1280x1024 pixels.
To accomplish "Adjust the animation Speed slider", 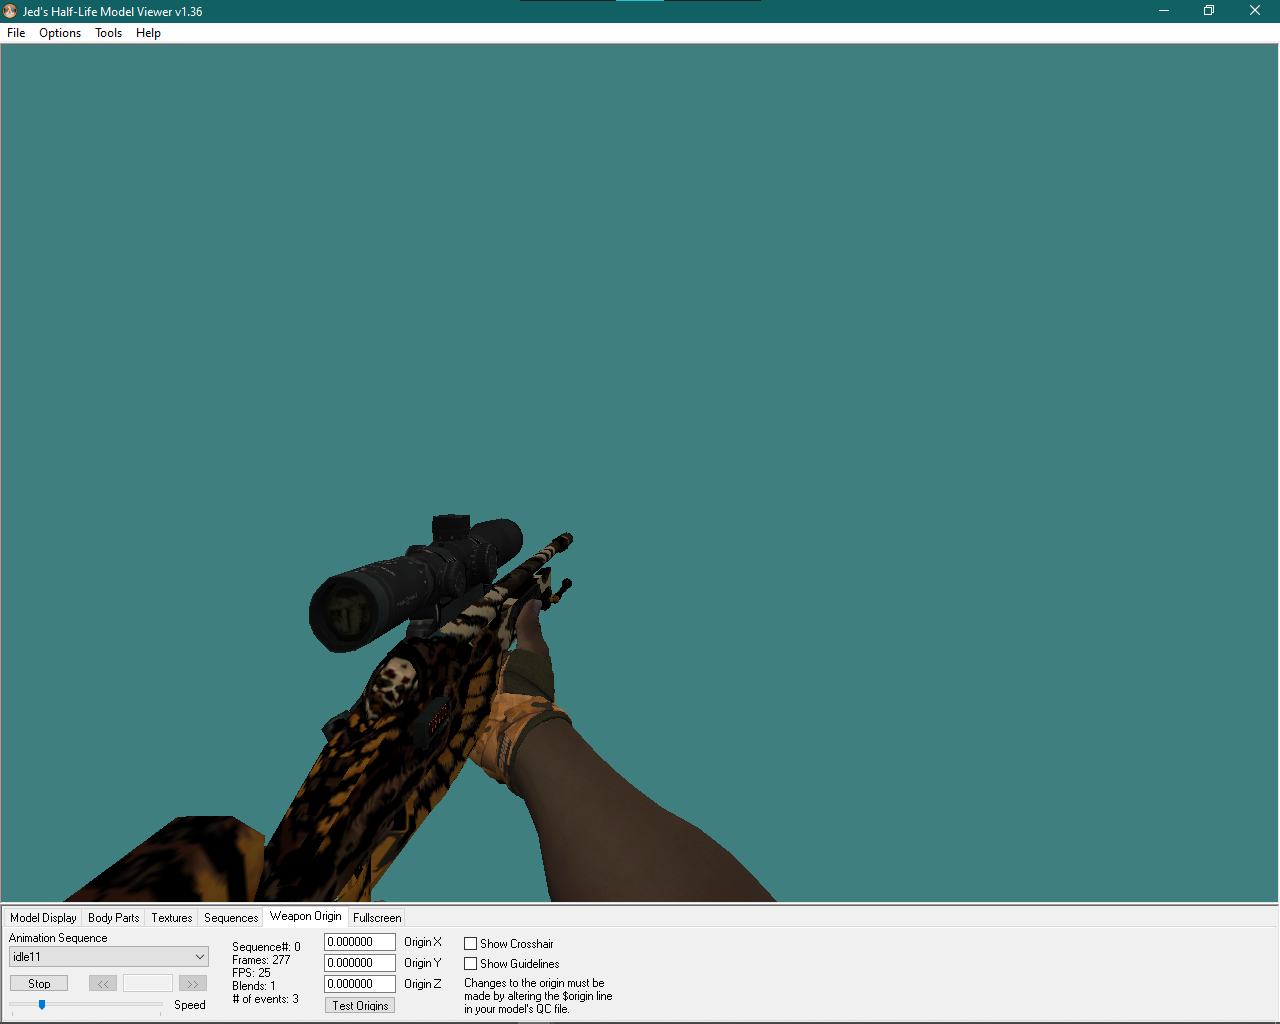I will (x=42, y=1004).
